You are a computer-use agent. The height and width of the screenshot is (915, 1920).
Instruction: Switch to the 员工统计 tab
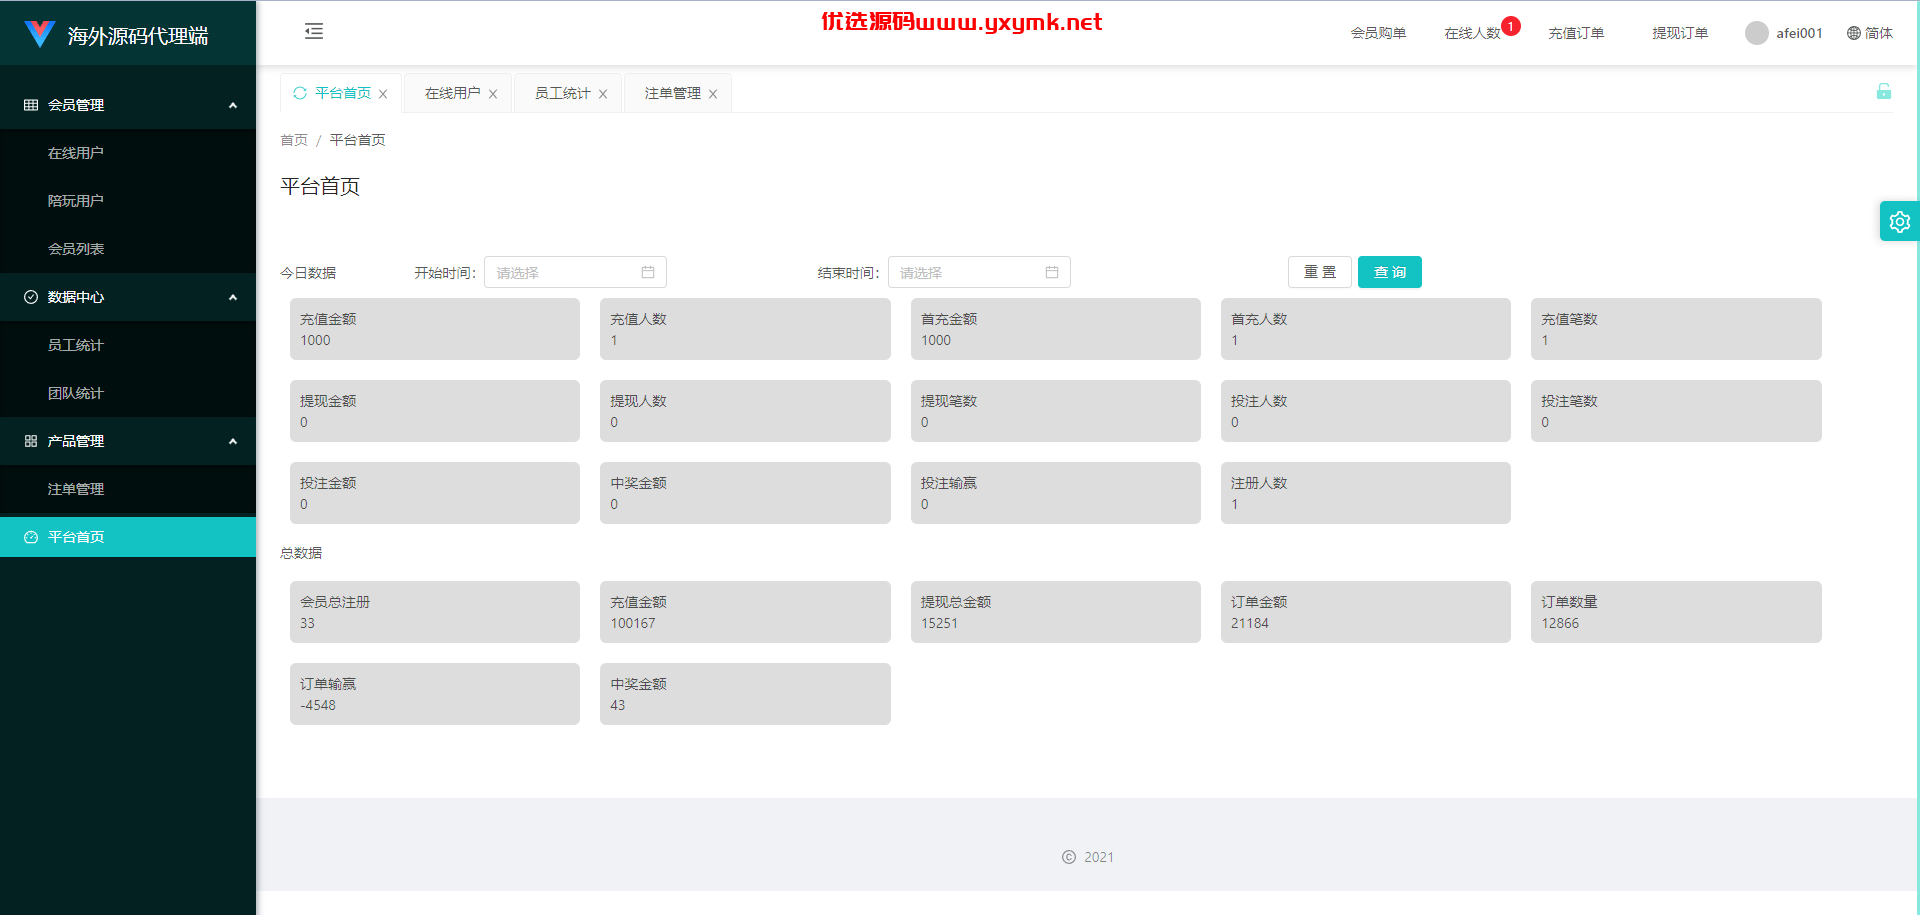pos(562,93)
